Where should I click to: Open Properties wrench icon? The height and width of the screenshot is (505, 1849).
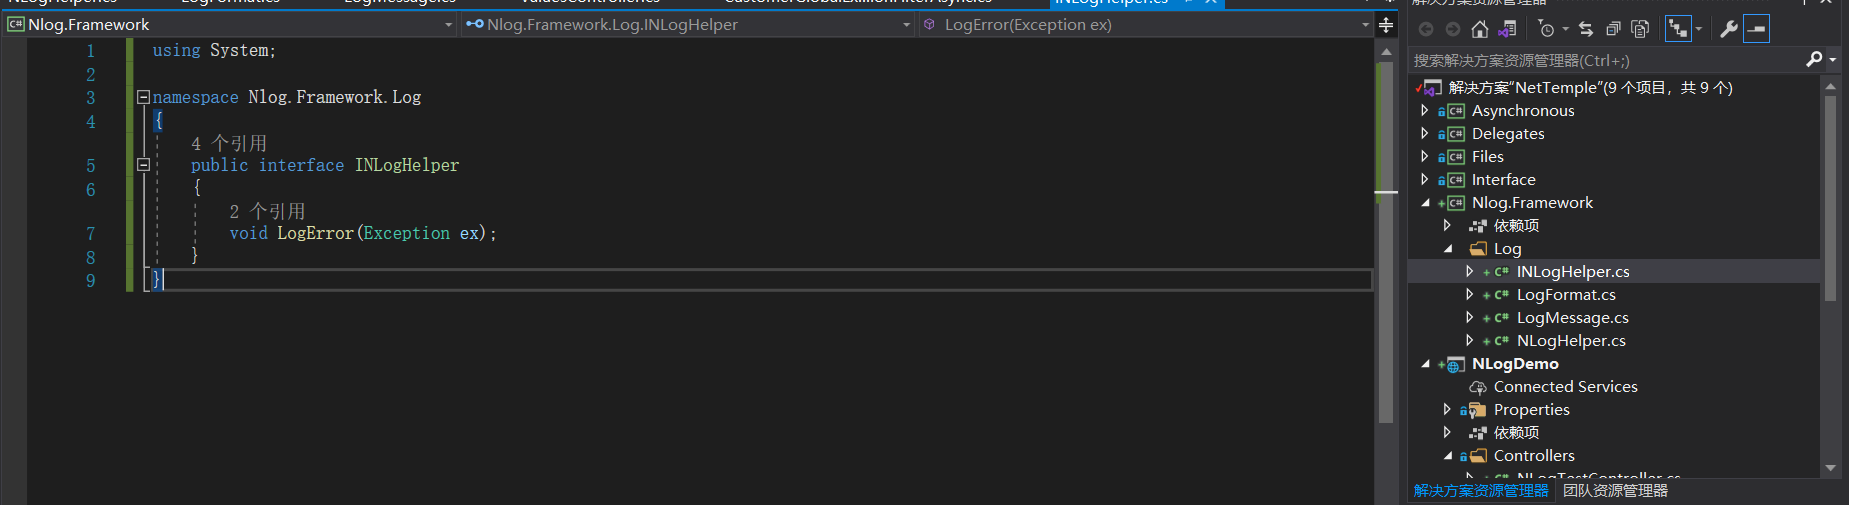[x=1729, y=29]
